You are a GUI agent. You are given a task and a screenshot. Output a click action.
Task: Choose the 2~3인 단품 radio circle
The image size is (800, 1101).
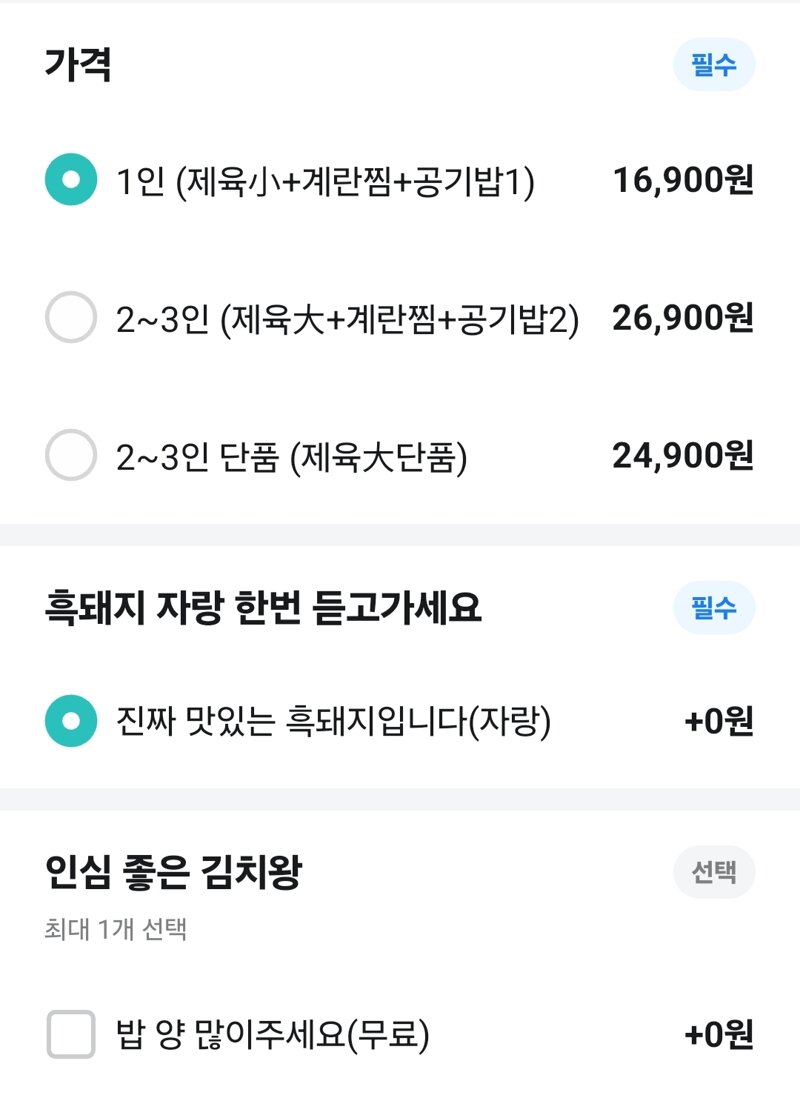[x=71, y=455]
